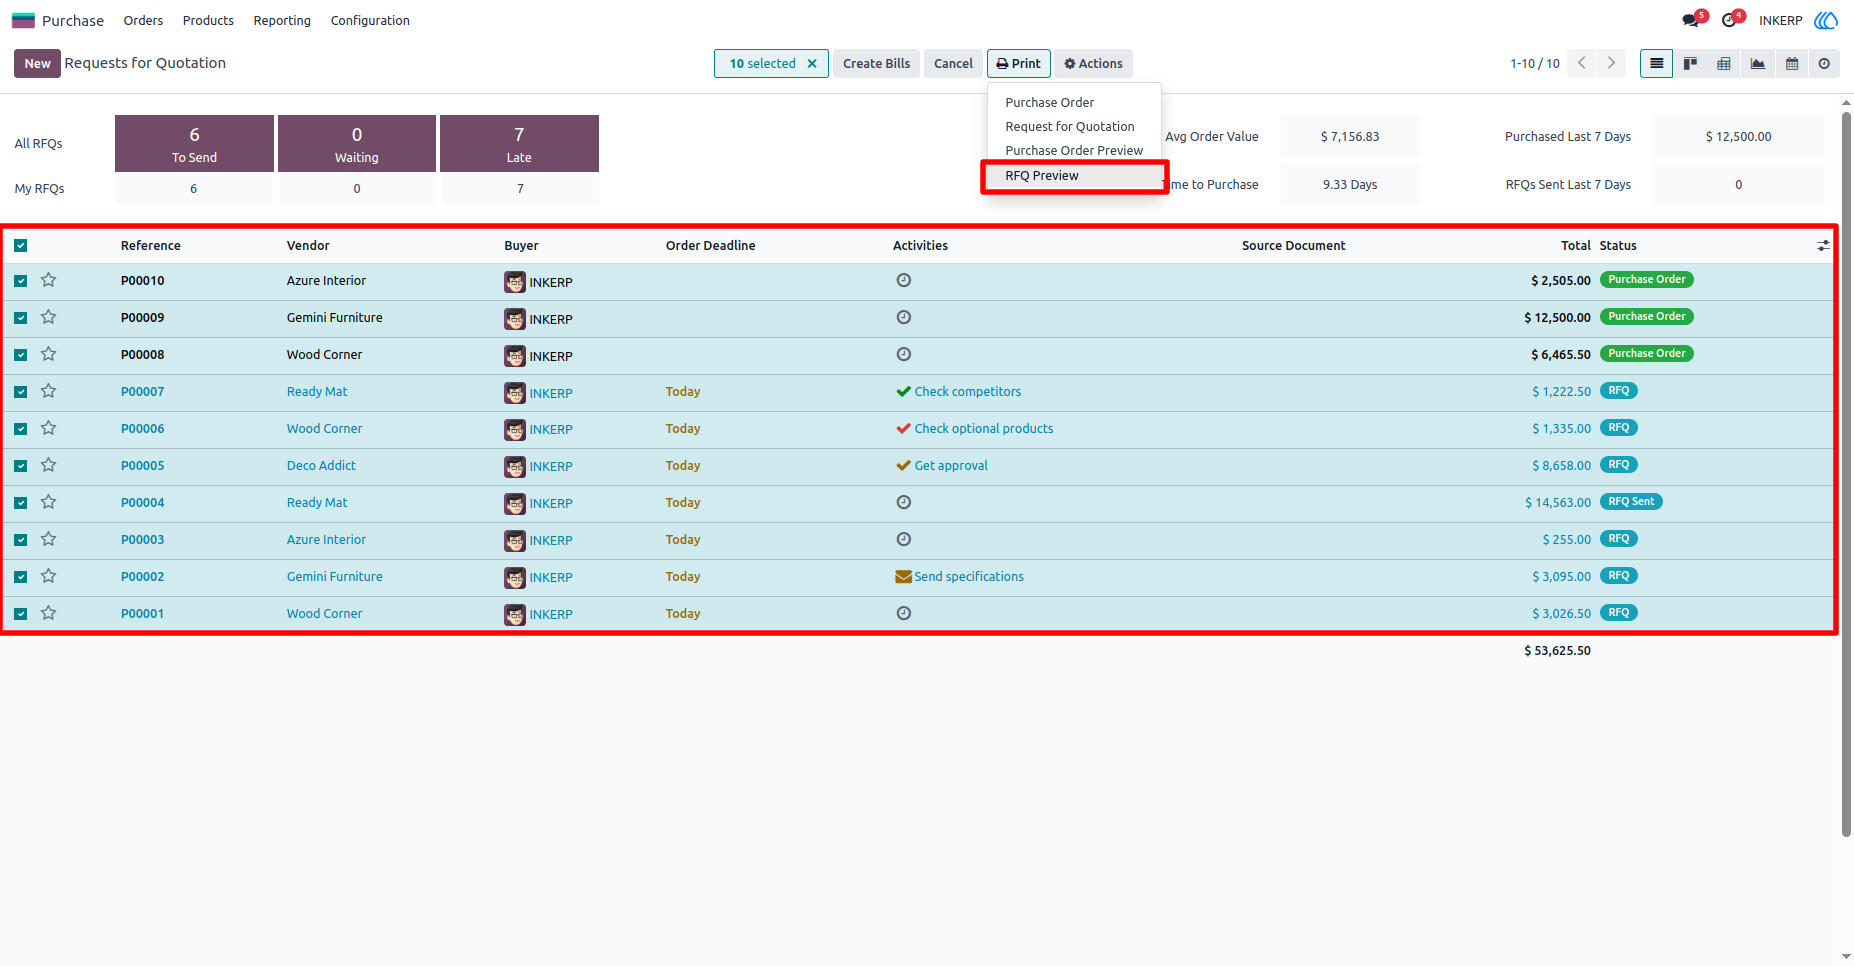This screenshot has width=1854, height=966.
Task: Uncheck the P00010 row checkbox
Action: (20, 281)
